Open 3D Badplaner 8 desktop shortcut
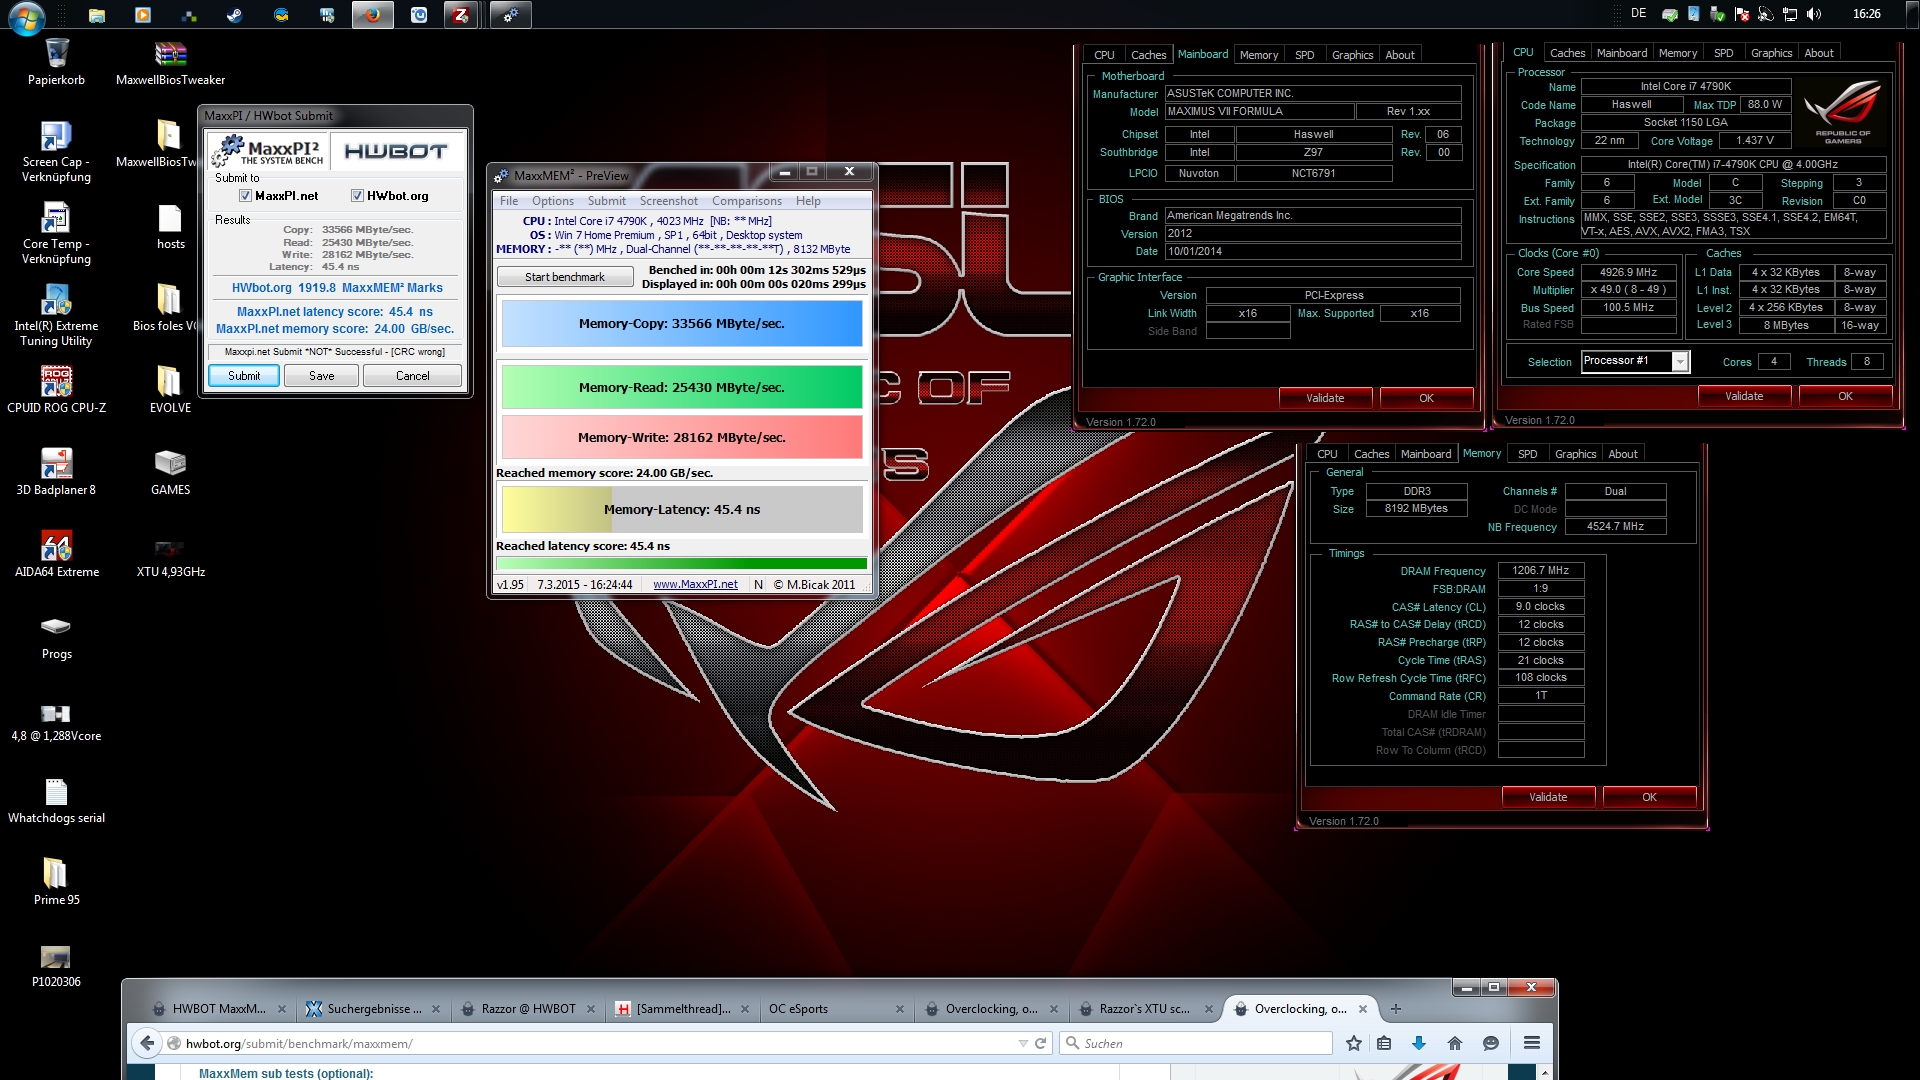The image size is (1920, 1080). coord(56,472)
